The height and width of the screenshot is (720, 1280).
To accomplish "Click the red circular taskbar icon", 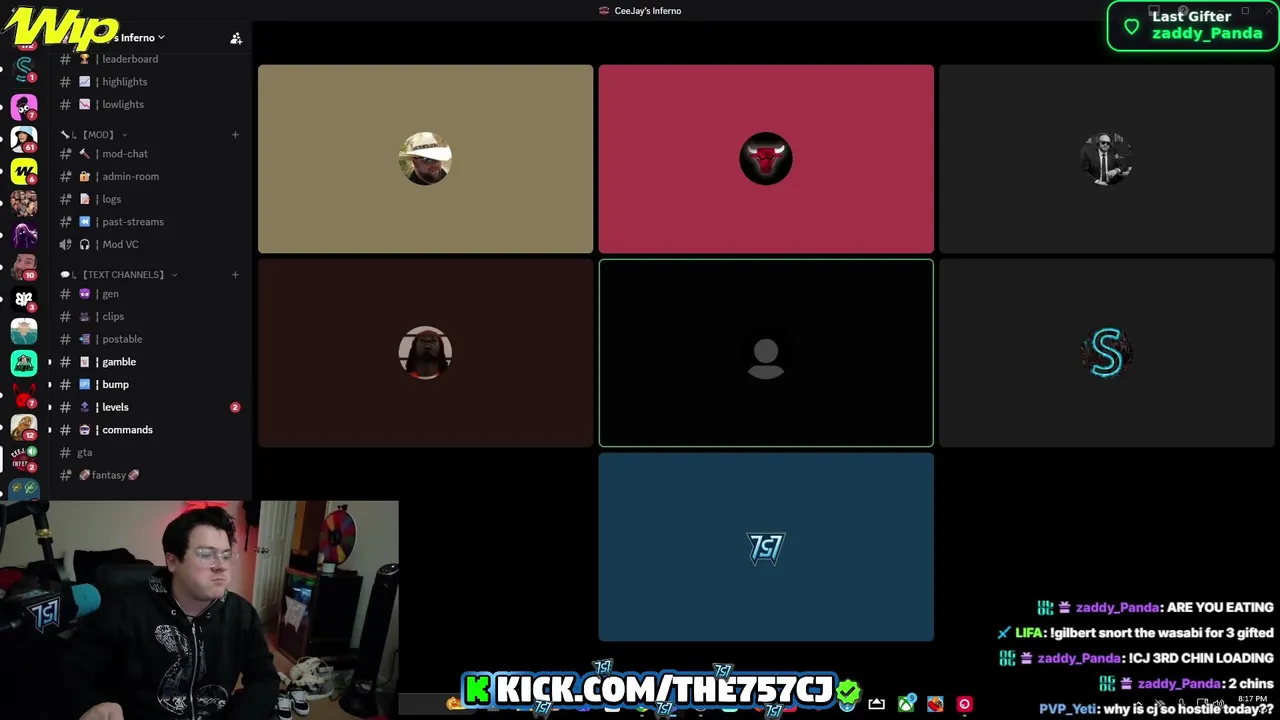I will 964,704.
